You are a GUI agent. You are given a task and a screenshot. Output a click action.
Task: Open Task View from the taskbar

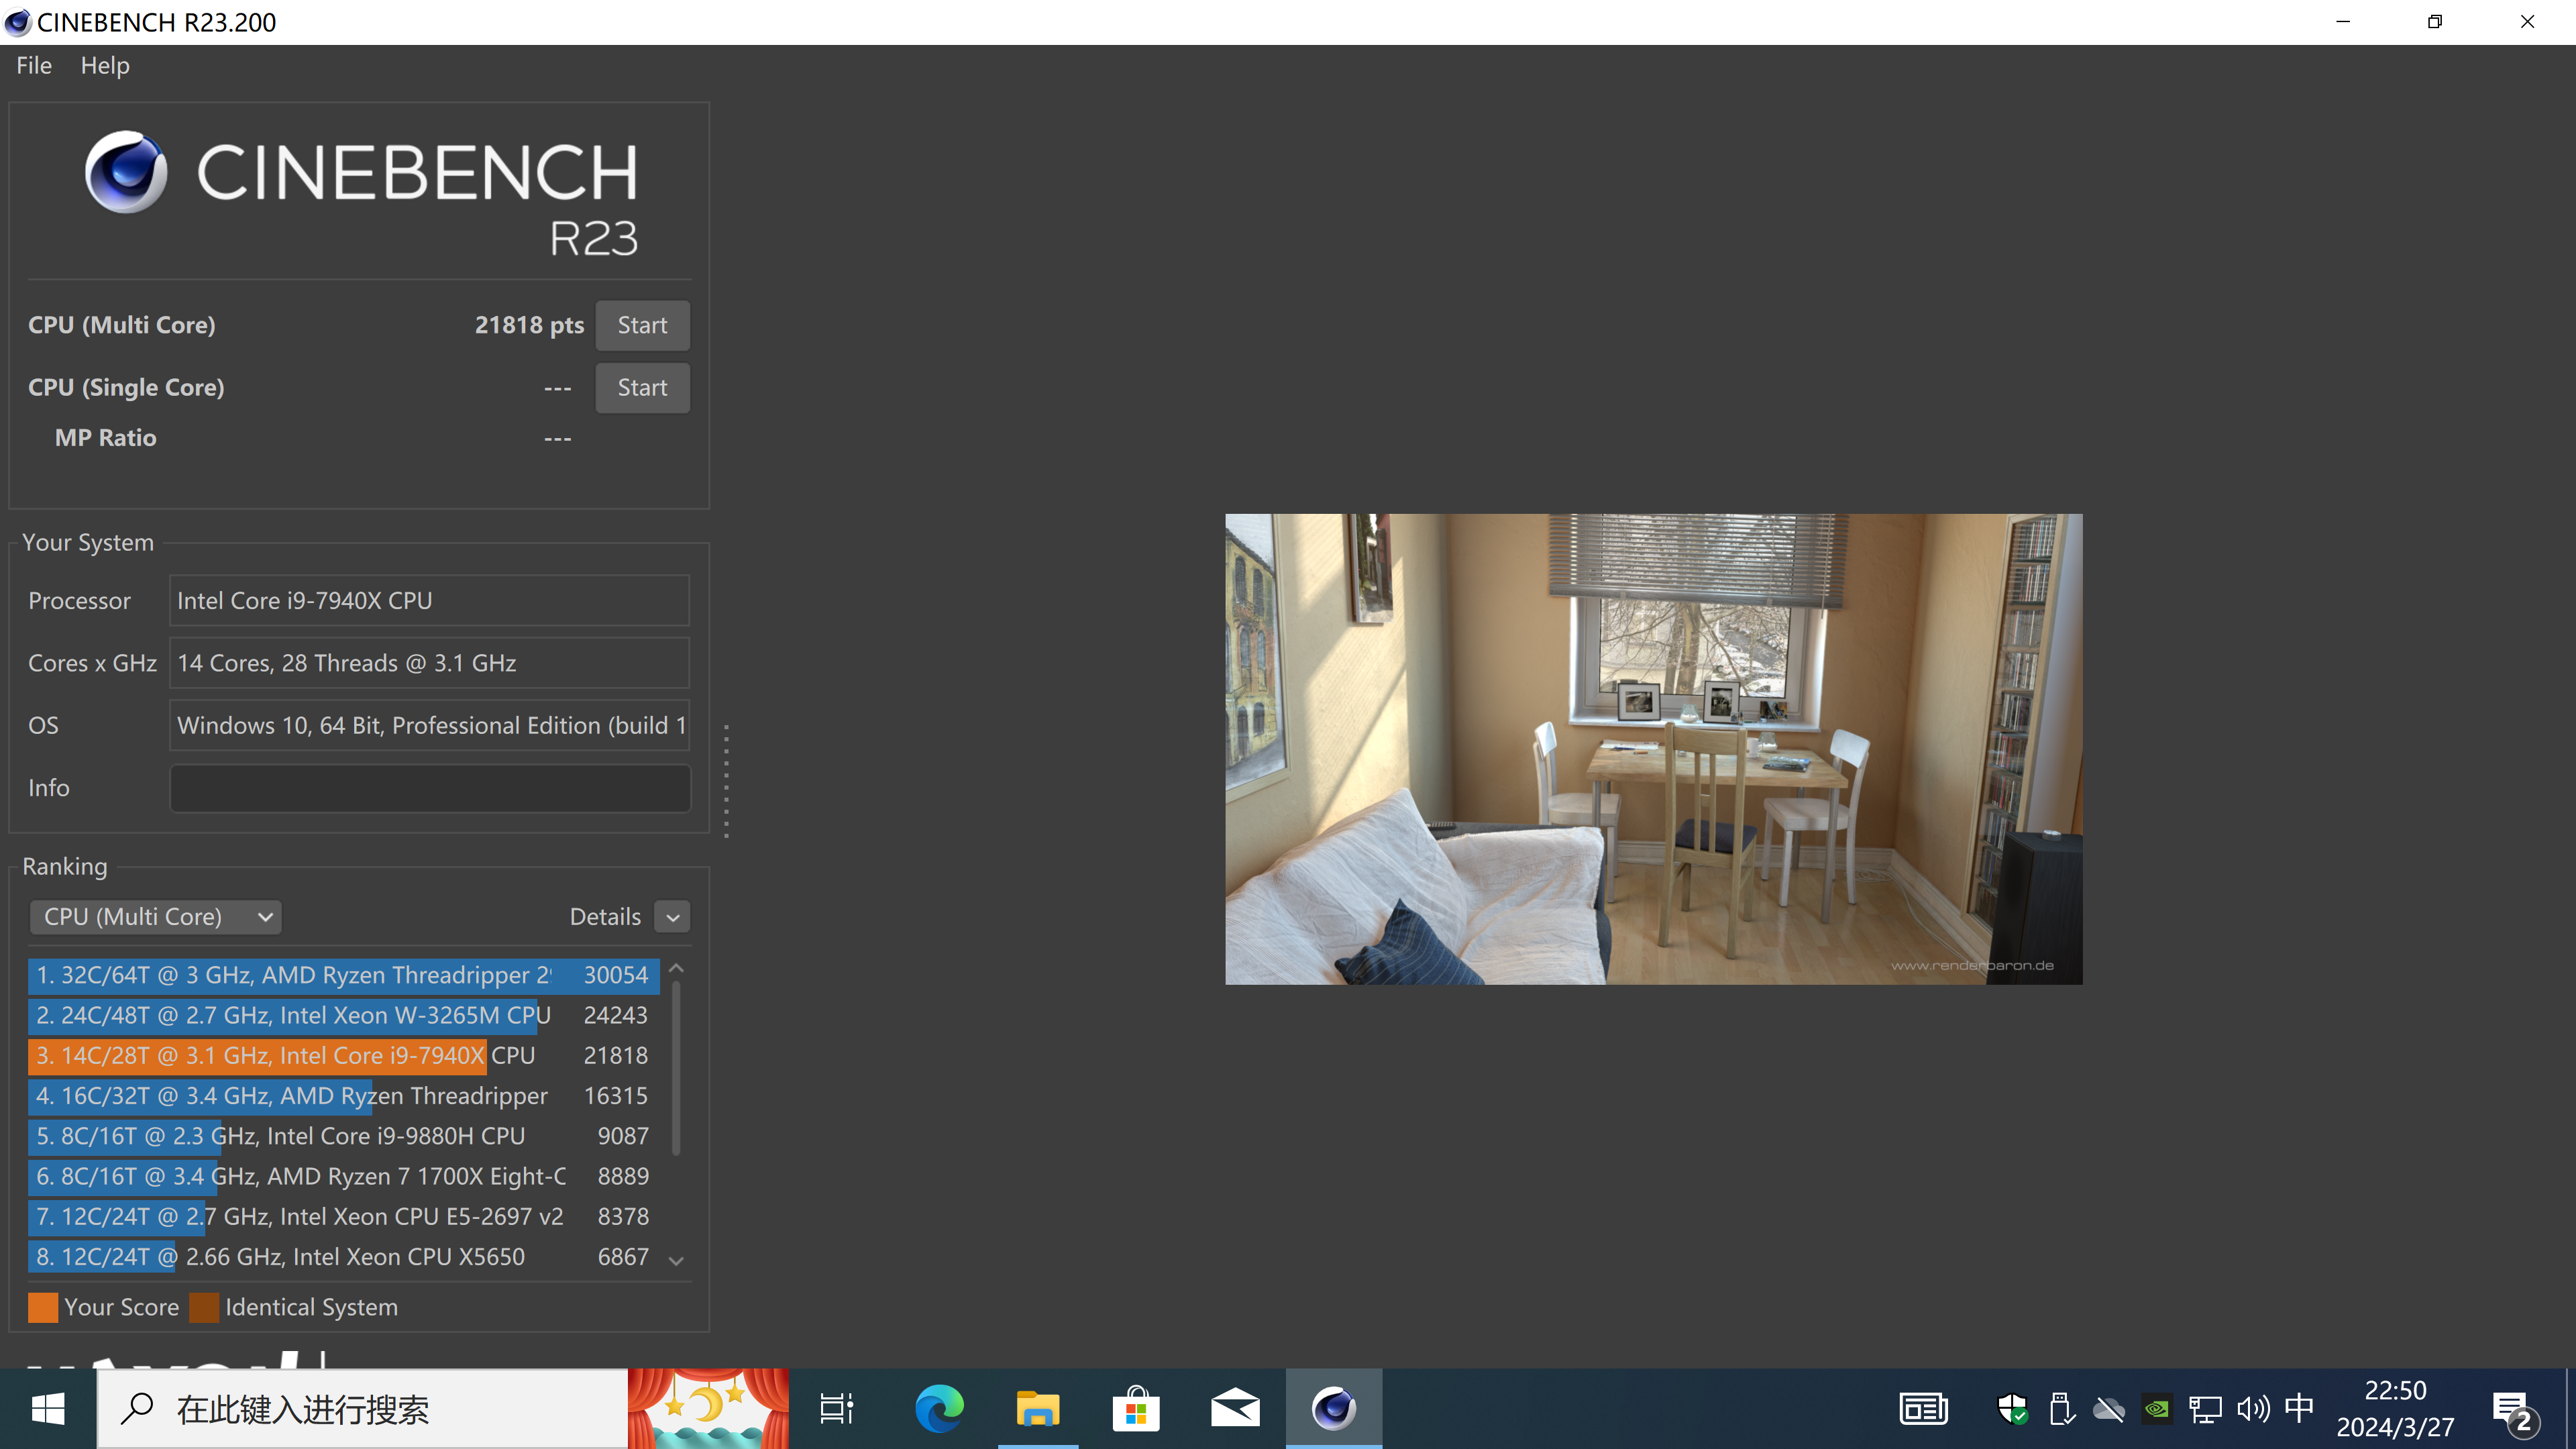(837, 1409)
